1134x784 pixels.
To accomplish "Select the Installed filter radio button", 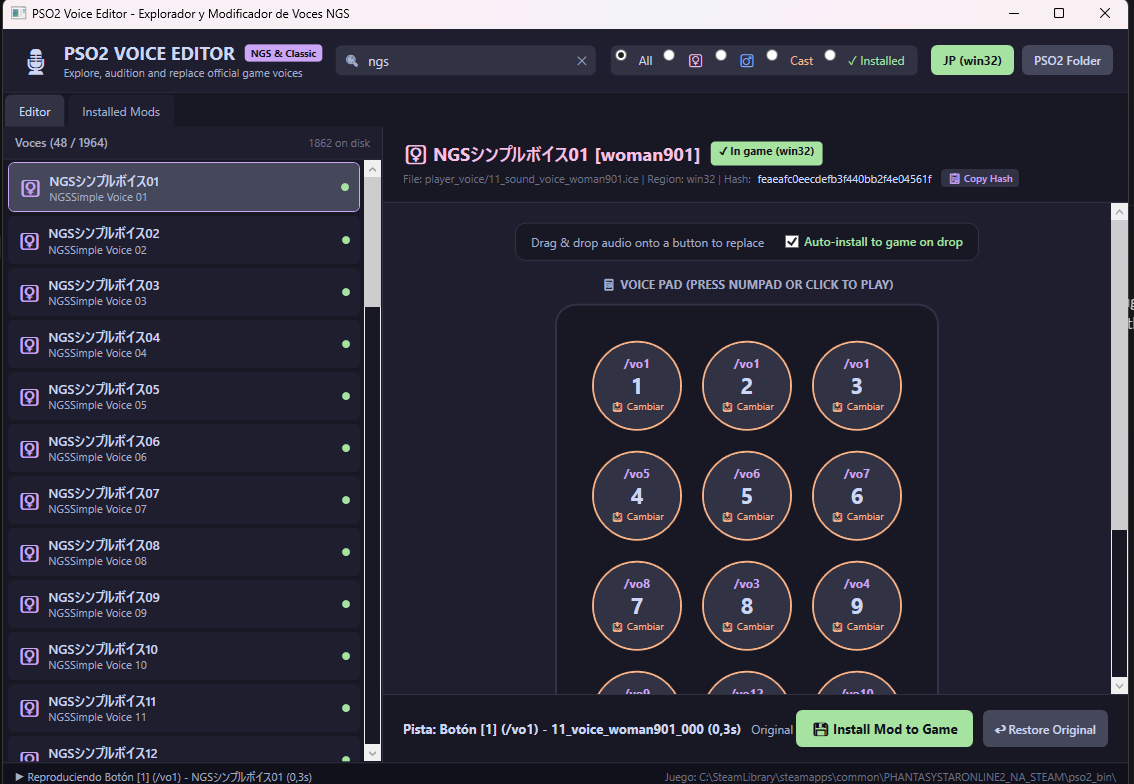I will click(830, 55).
